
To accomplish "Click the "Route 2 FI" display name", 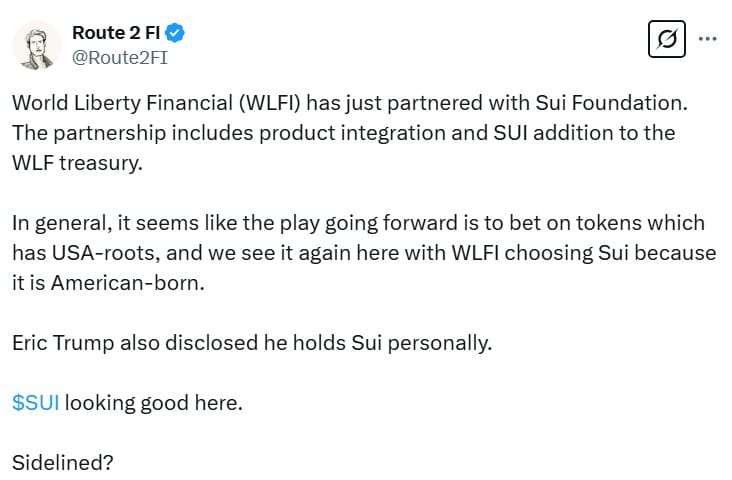I will click(x=115, y=33).
